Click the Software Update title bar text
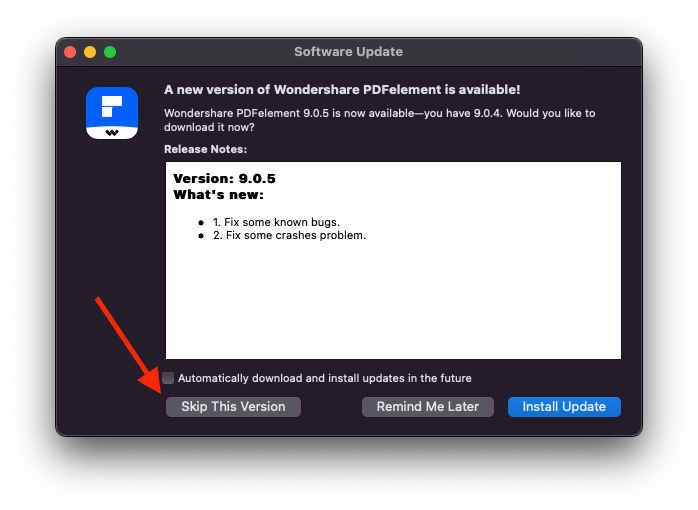The width and height of the screenshot is (698, 510). click(x=348, y=52)
